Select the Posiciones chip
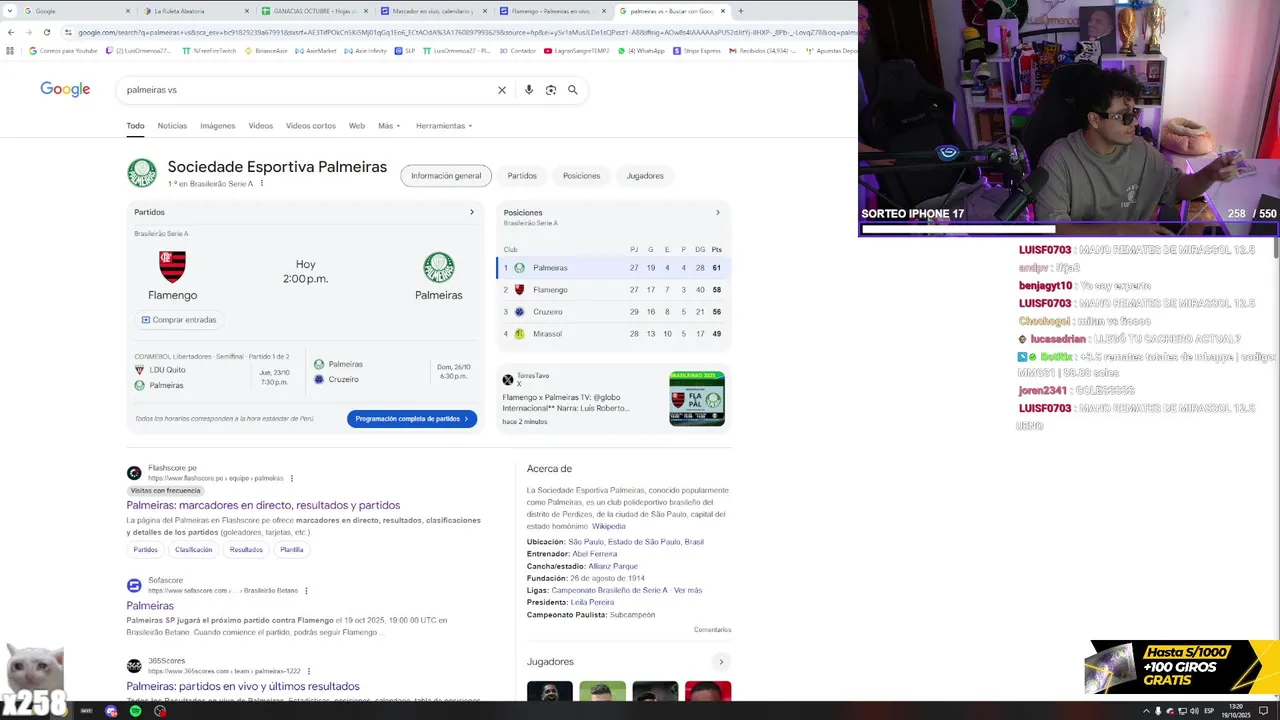Image resolution: width=1280 pixels, height=720 pixels. (x=582, y=176)
